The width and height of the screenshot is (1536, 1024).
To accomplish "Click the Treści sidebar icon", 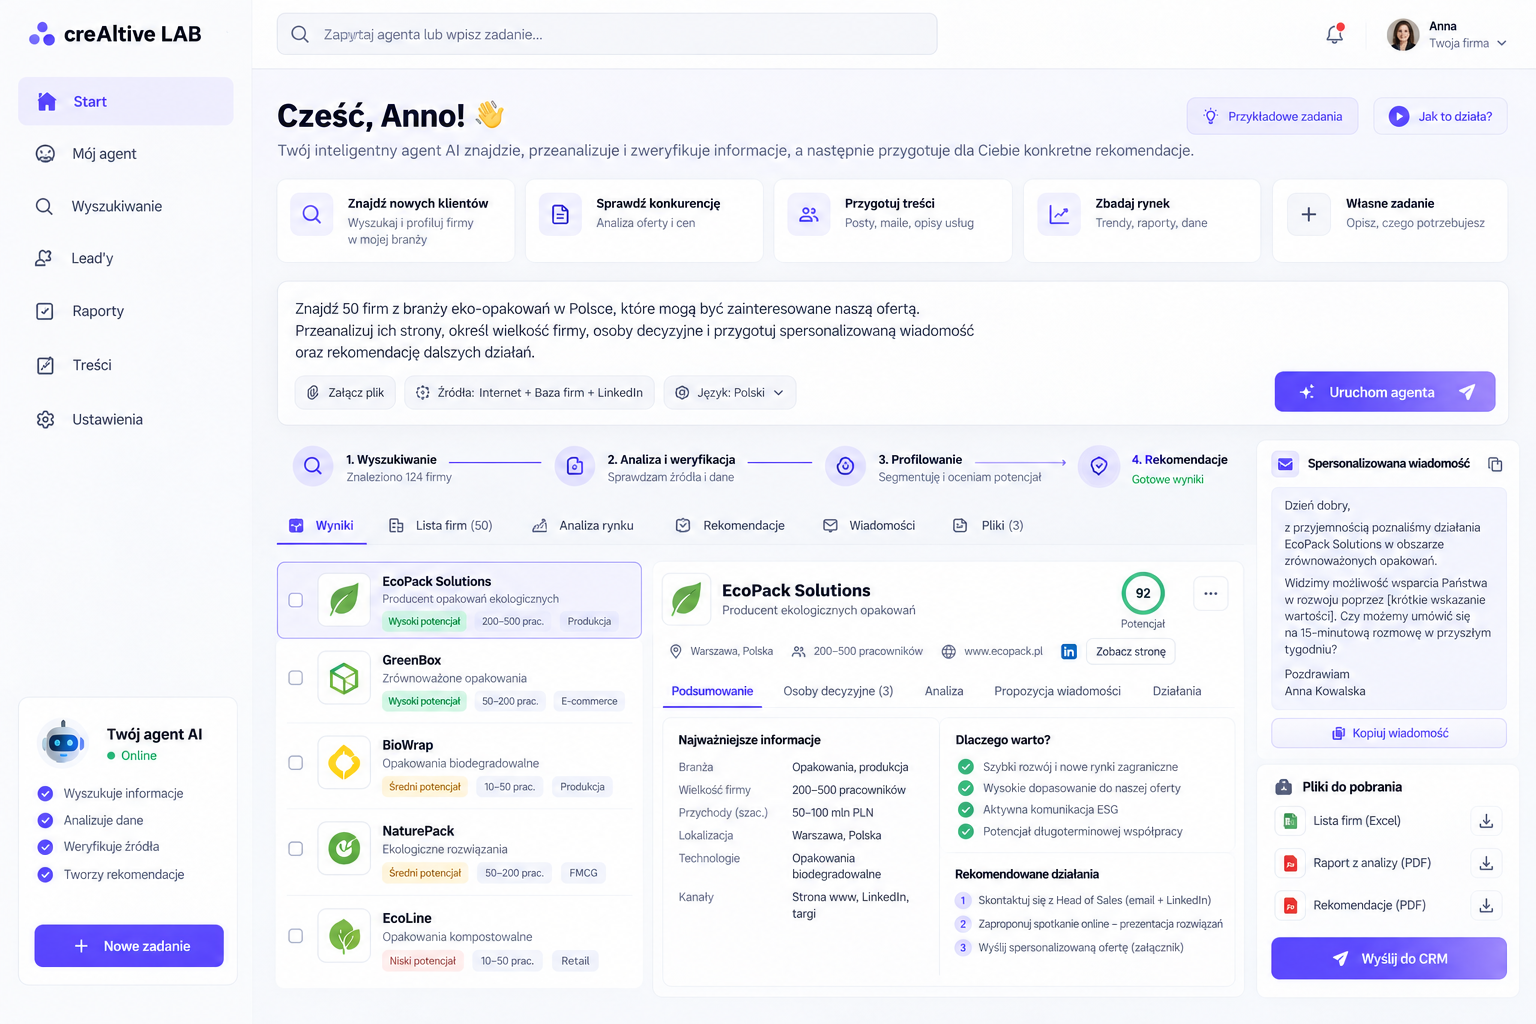I will (45, 365).
